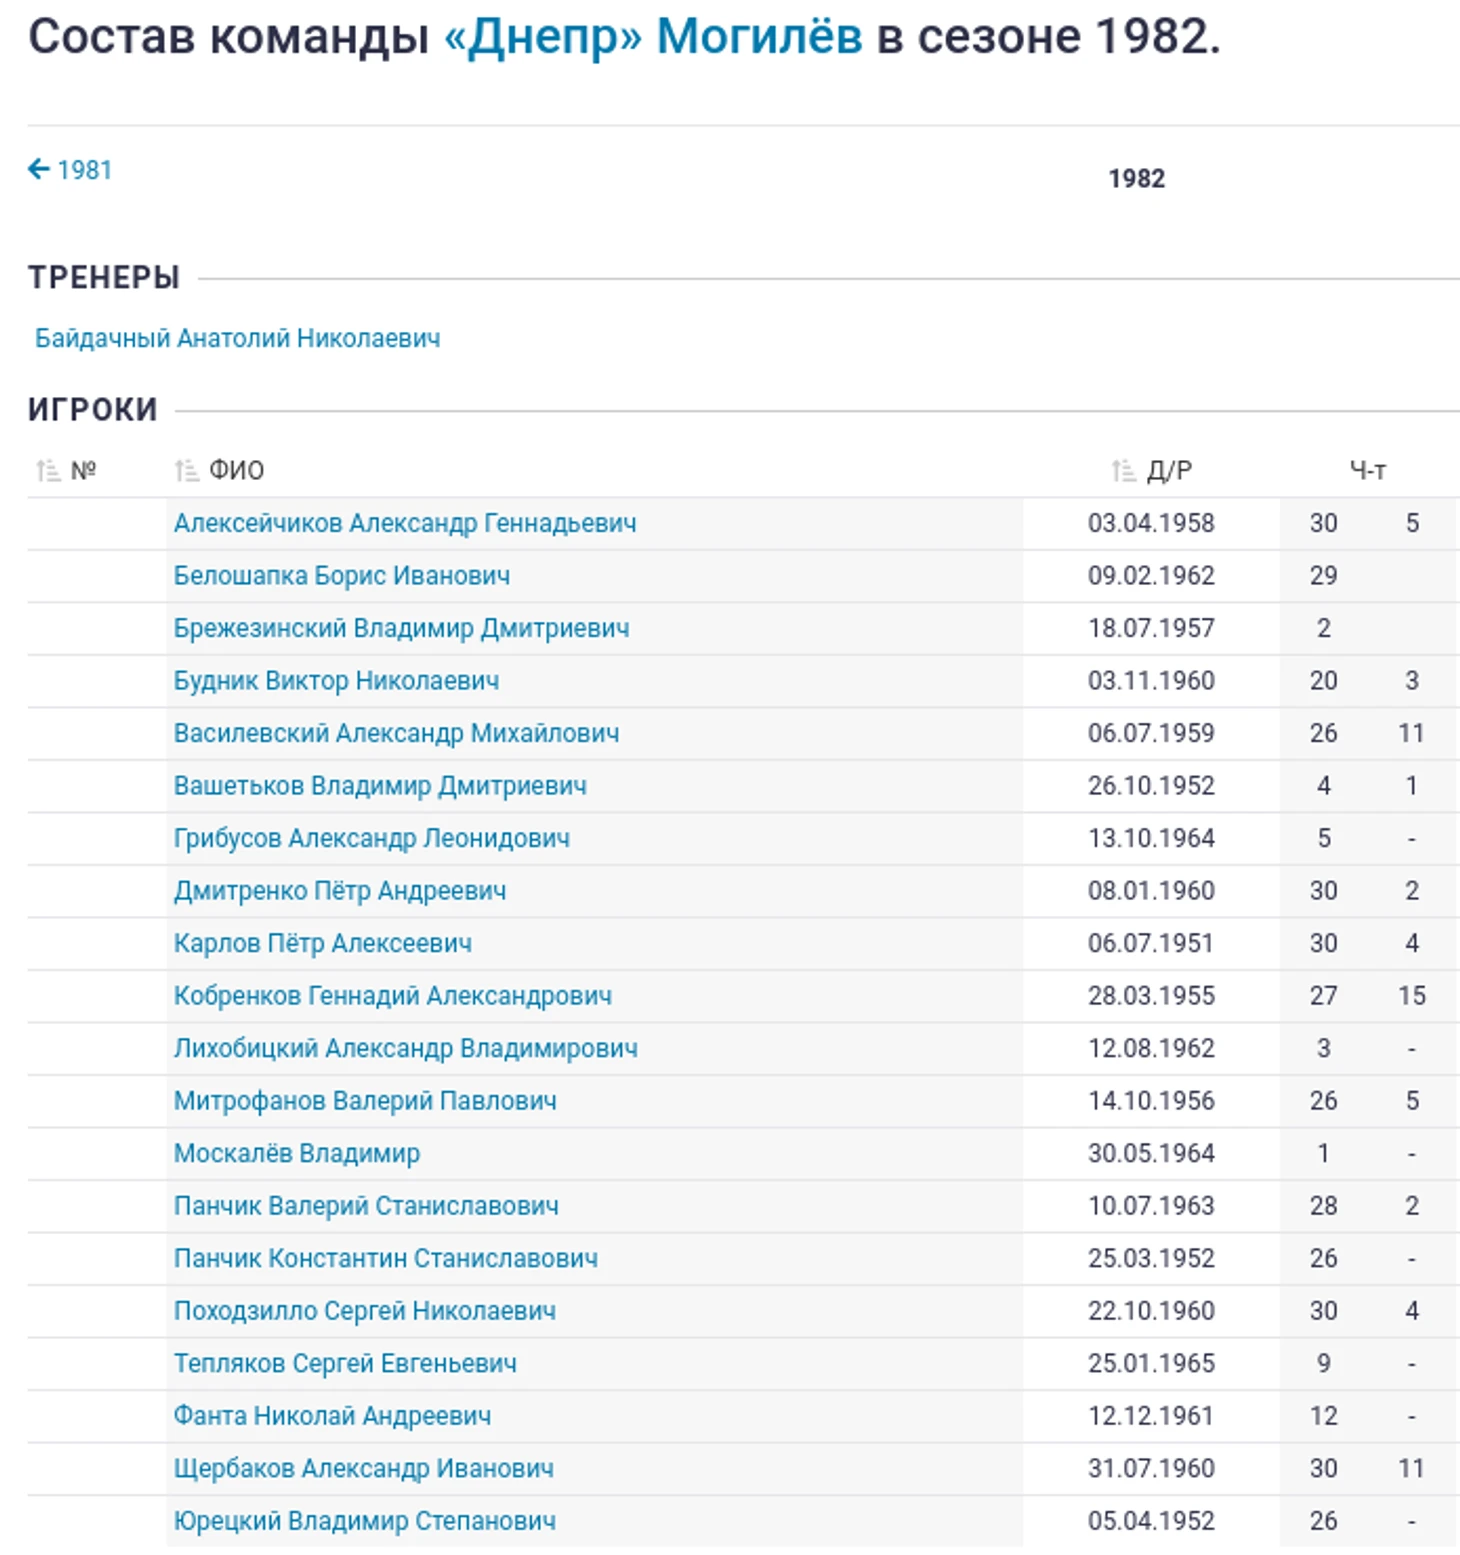Open player Белошапка Борис Иванович
The height and width of the screenshot is (1555, 1460).
342,576
